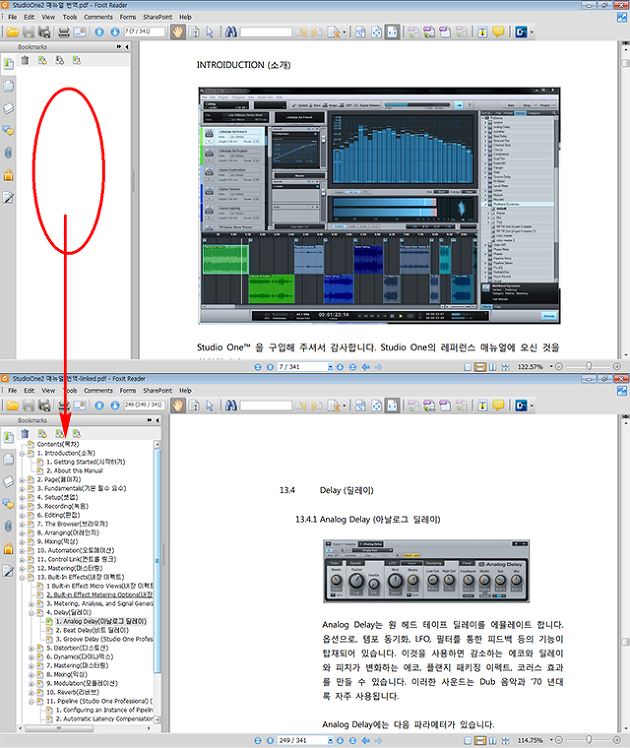
Task: Click the Open folder icon in the top window
Action: point(12,32)
